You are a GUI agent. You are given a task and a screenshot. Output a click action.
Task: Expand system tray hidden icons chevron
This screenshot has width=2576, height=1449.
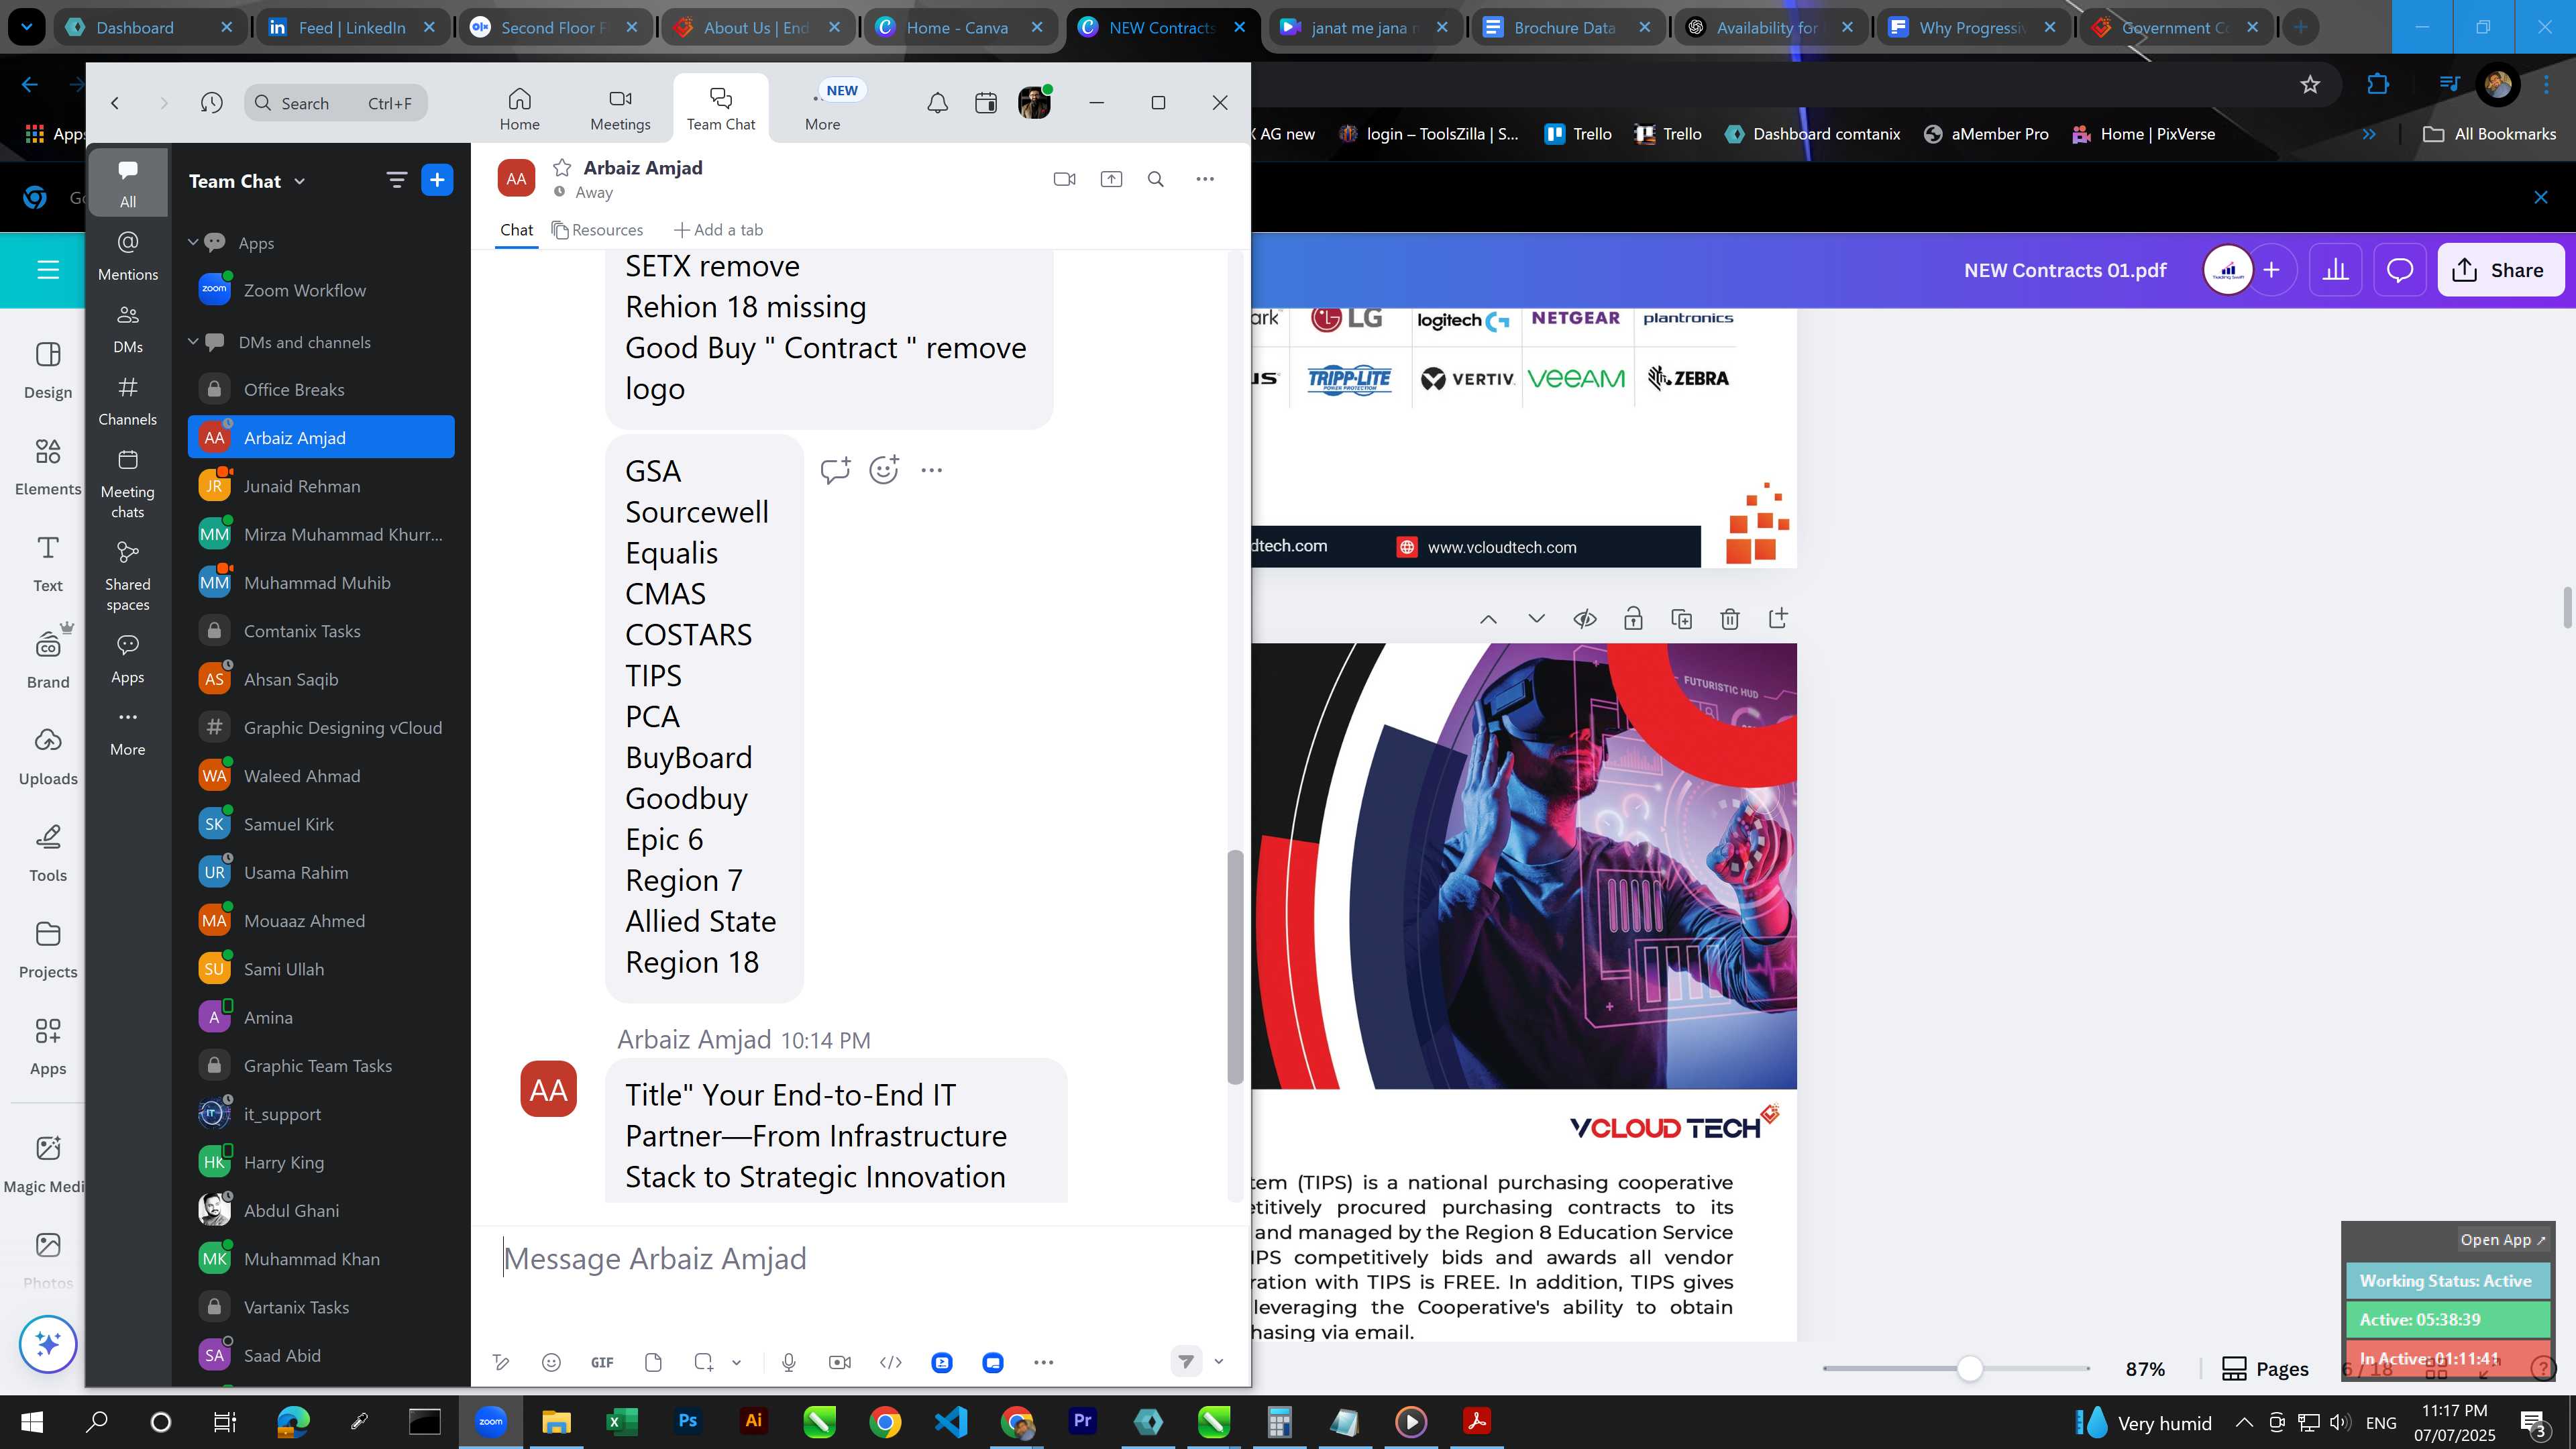click(2244, 1422)
